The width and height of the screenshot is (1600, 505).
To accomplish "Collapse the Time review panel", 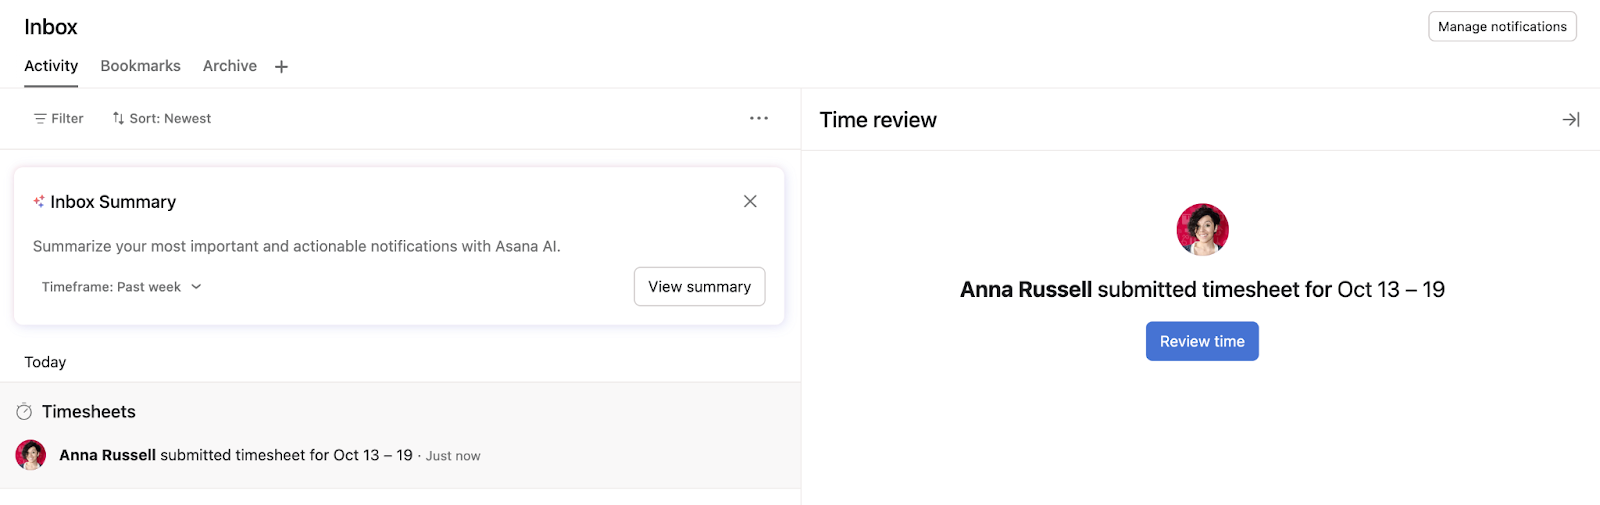I will (x=1570, y=120).
